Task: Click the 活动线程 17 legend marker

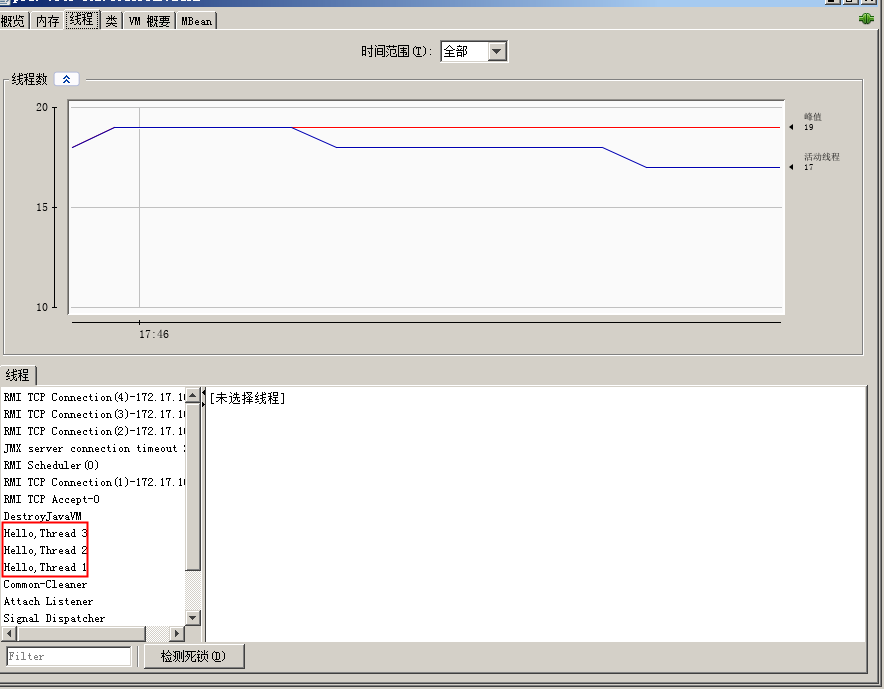Action: 792,167
